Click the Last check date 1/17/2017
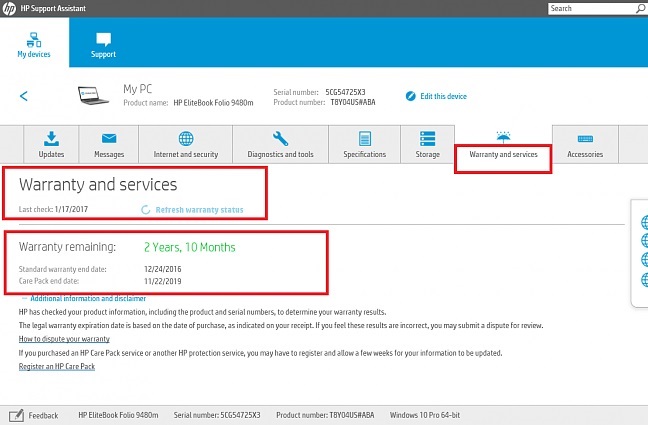Screen dimensions: 648x425 [71, 209]
